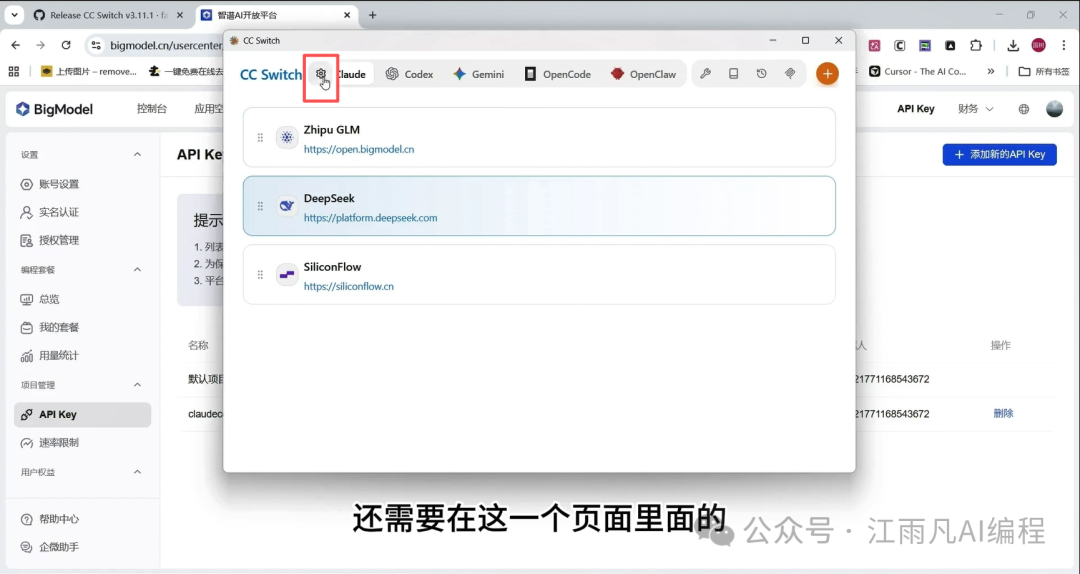
Task: Click the red browser profile avatar
Action: (x=1039, y=45)
